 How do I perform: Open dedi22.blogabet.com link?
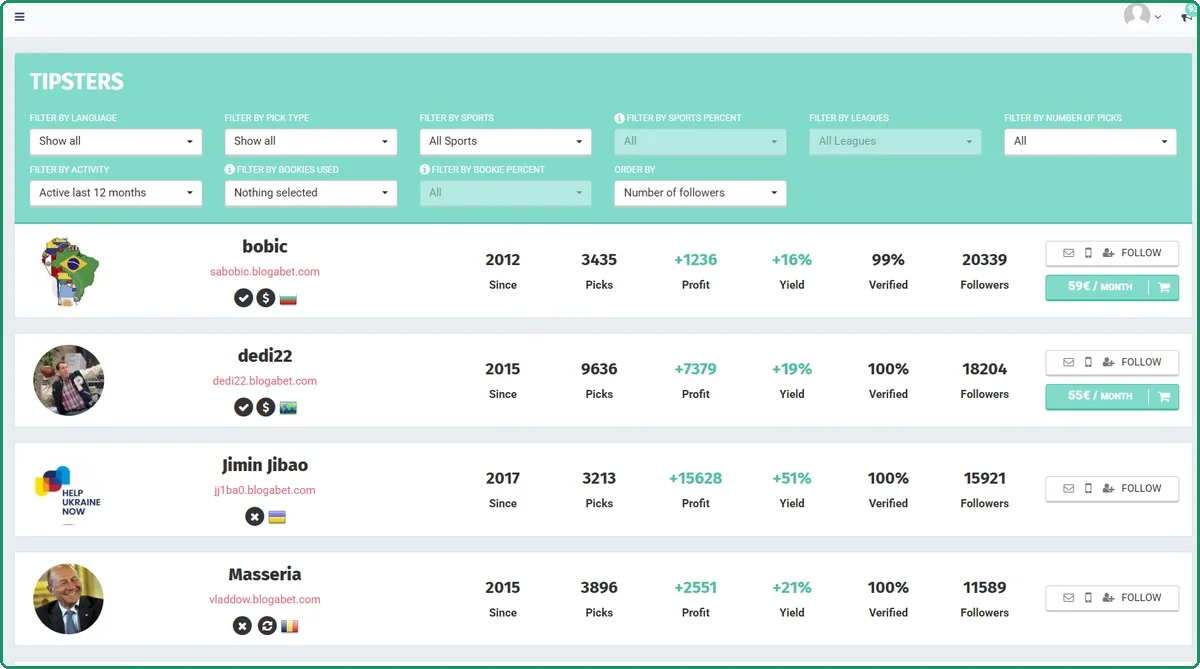coord(265,381)
